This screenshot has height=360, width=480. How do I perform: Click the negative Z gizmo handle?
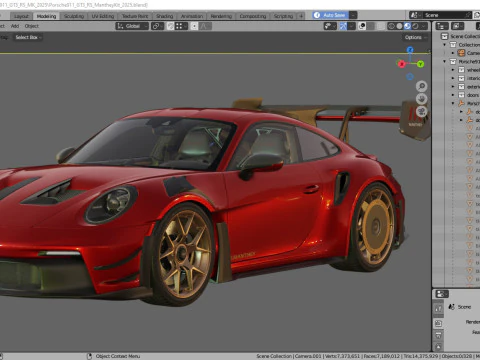click(410, 77)
